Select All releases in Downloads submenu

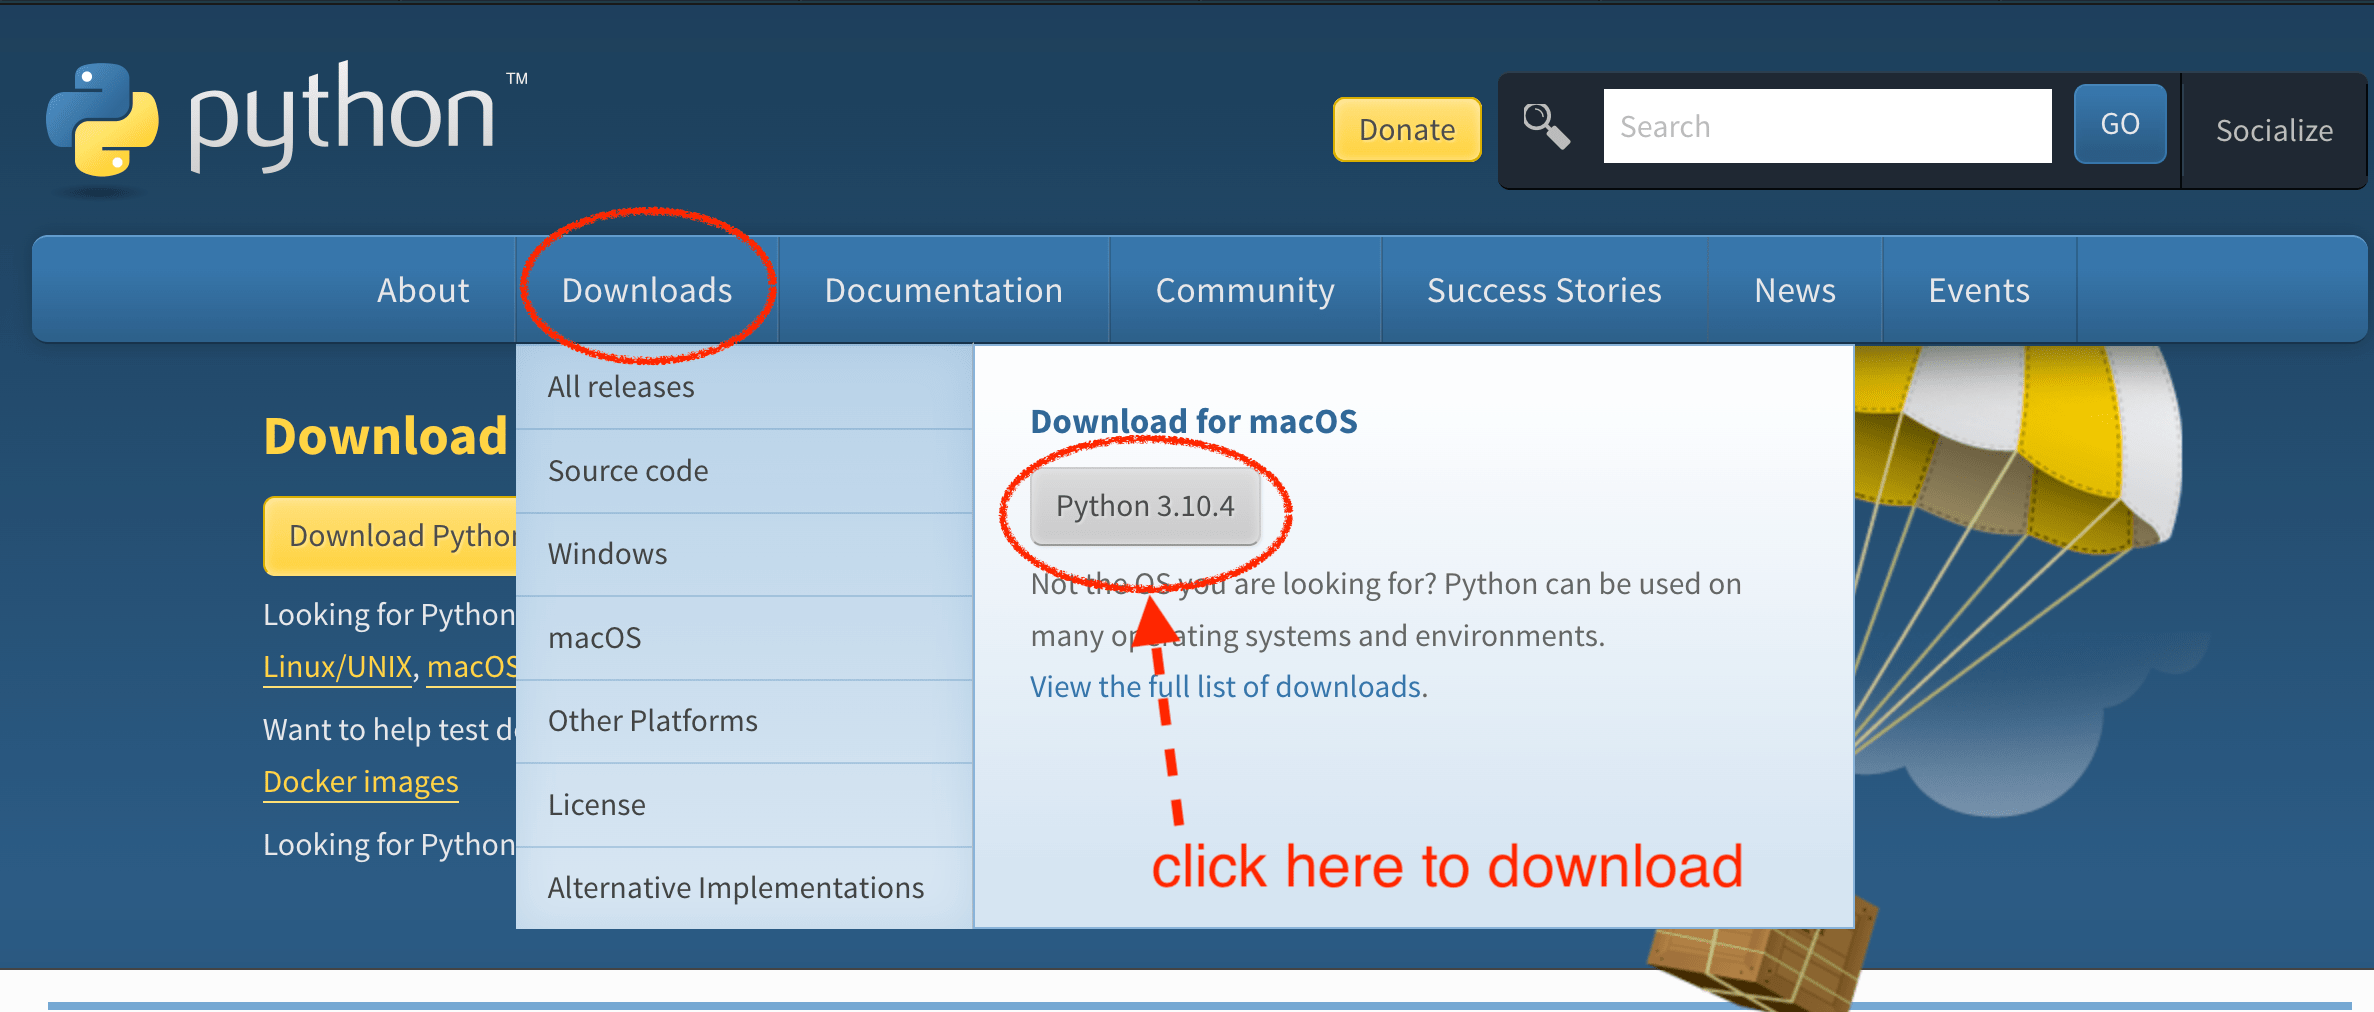point(744,387)
